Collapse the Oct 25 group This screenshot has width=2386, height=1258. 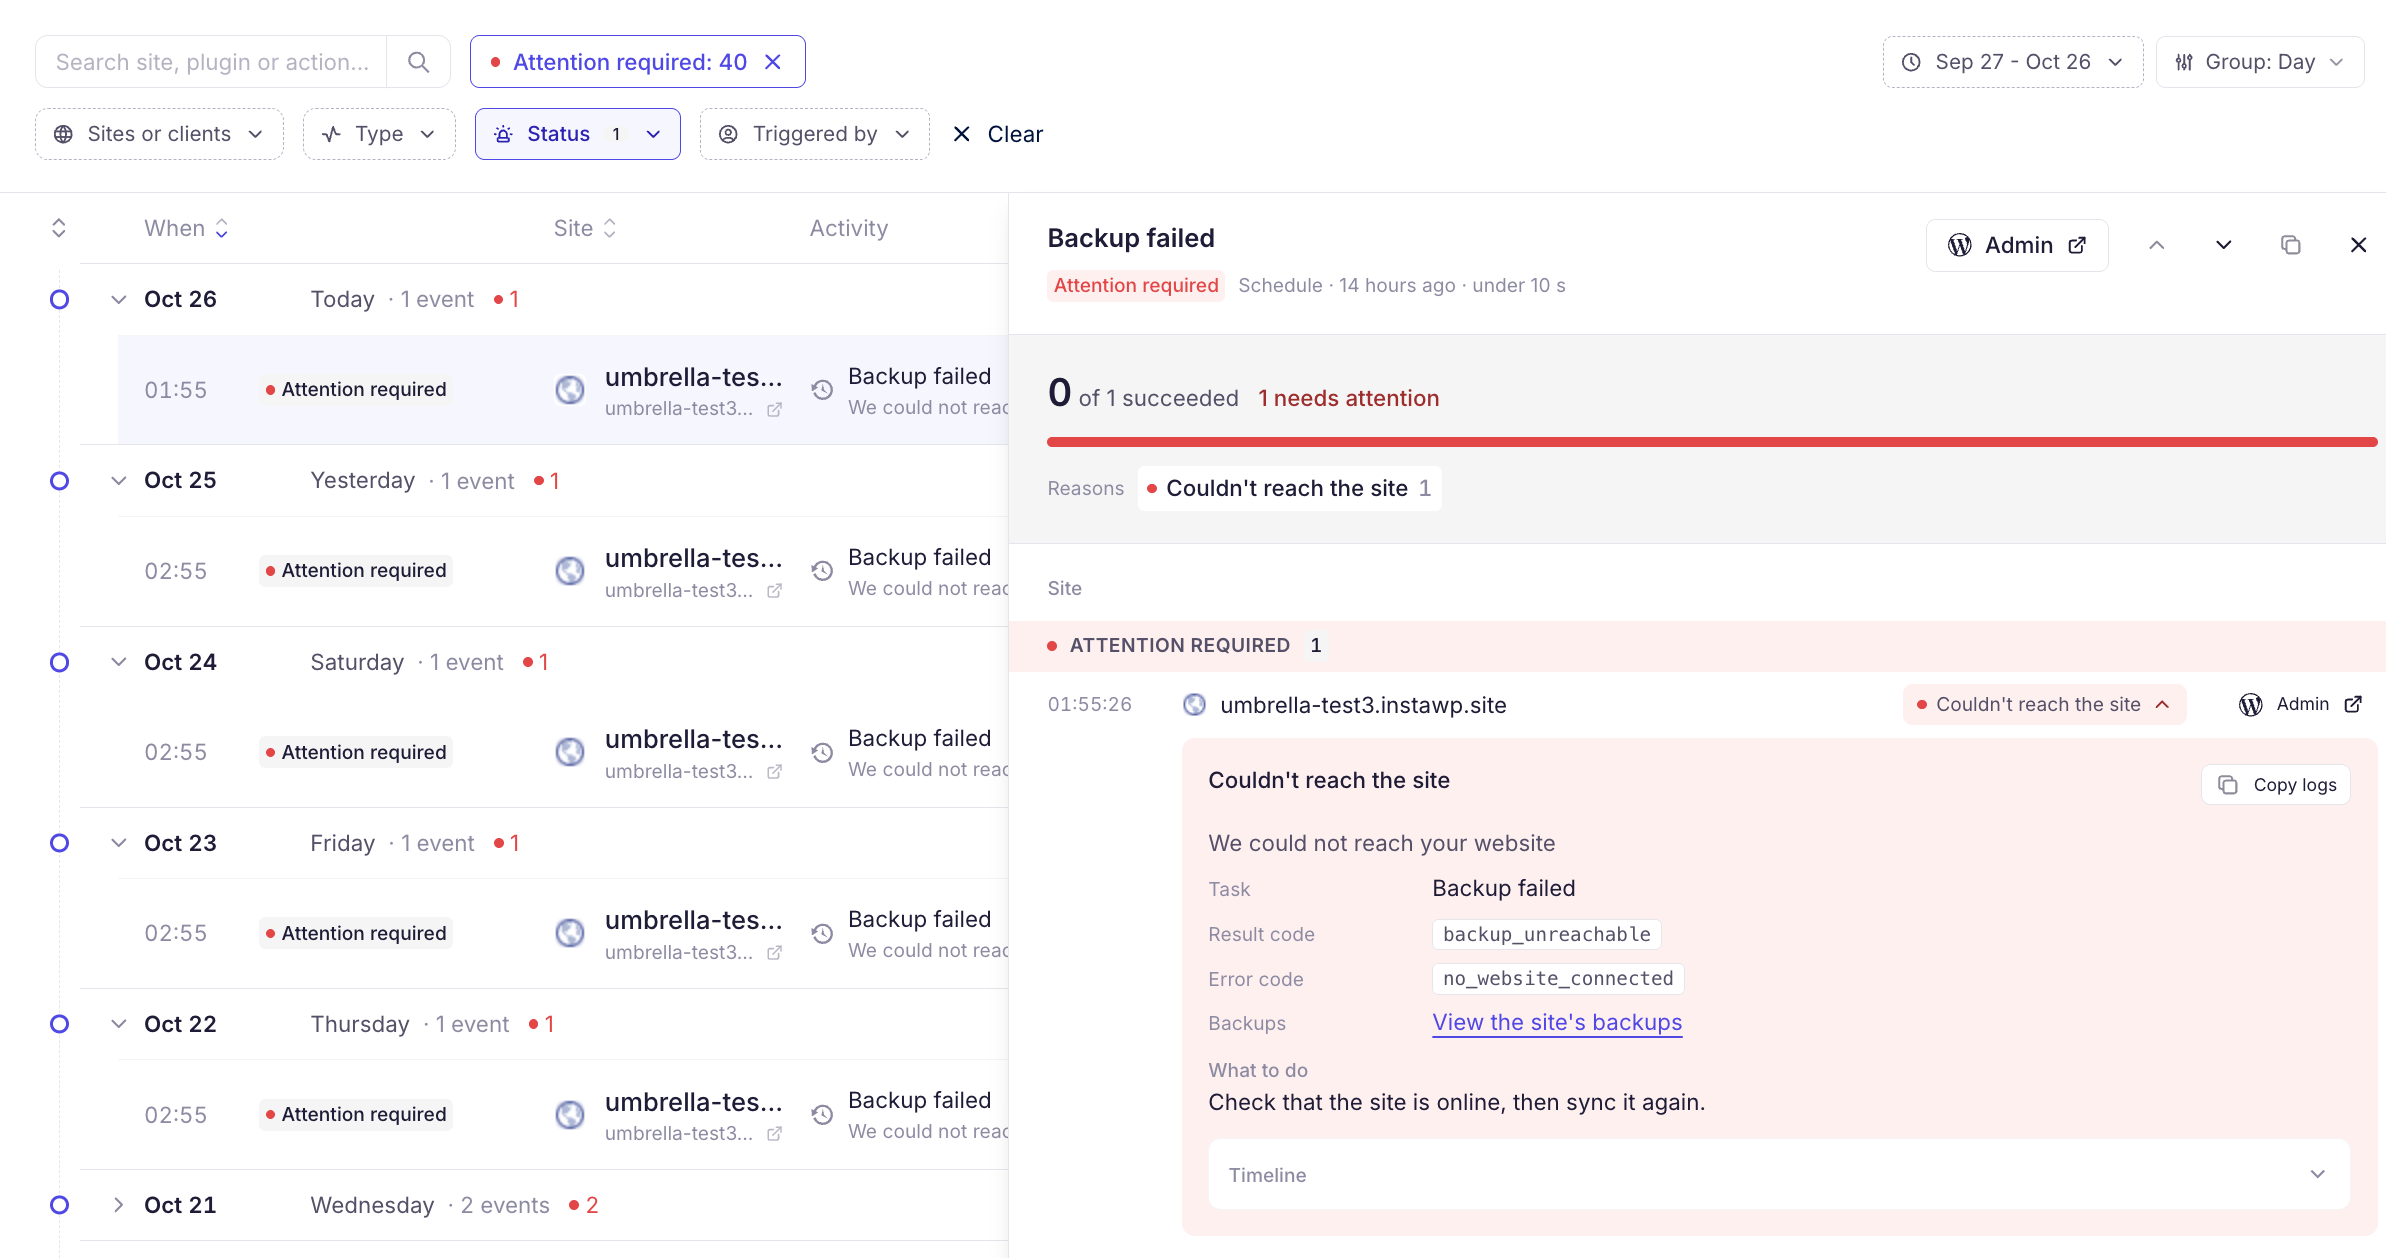(119, 480)
